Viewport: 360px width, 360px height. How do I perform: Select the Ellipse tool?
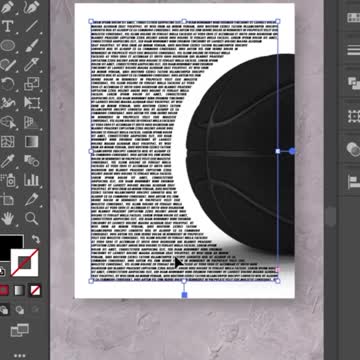(7, 45)
